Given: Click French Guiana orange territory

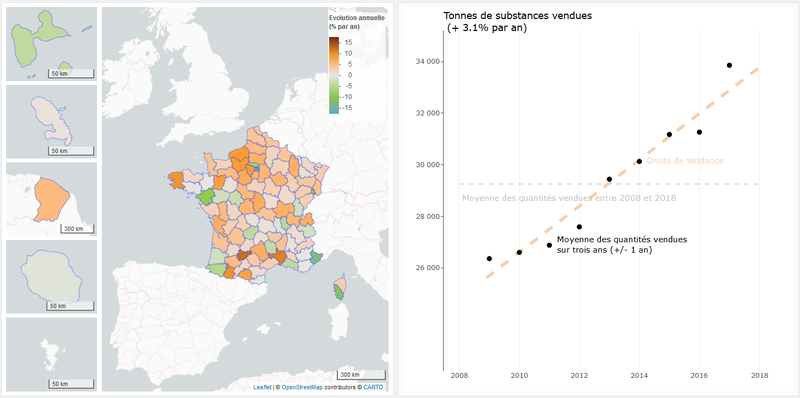Looking at the screenshot, I should coord(51,200).
